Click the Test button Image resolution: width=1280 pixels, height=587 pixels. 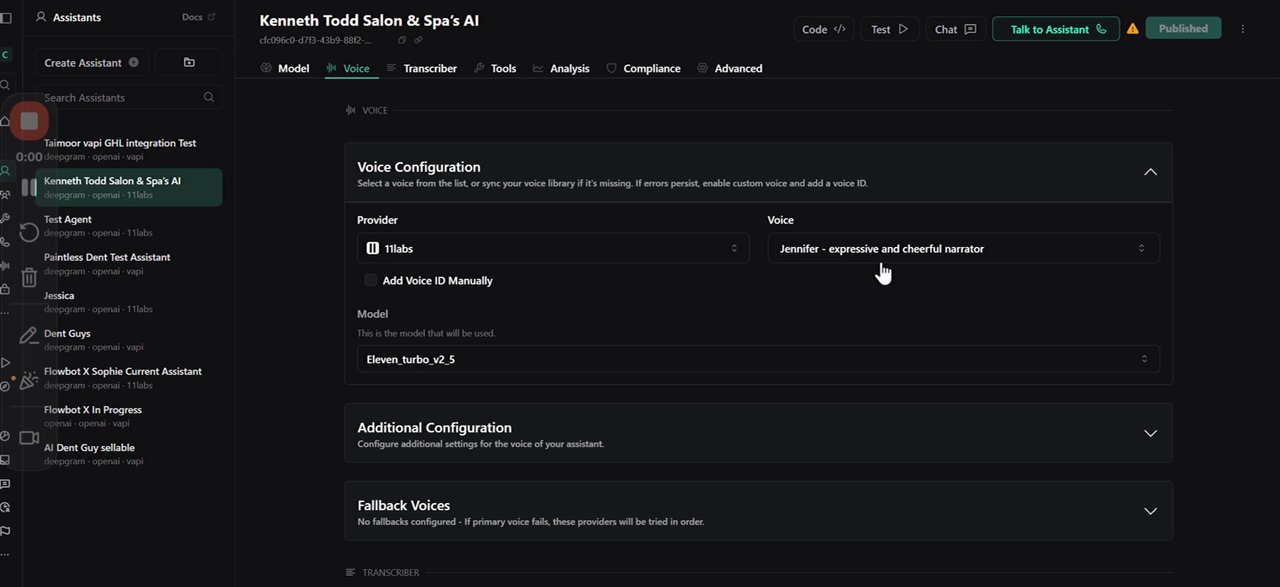pyautogui.click(x=889, y=29)
